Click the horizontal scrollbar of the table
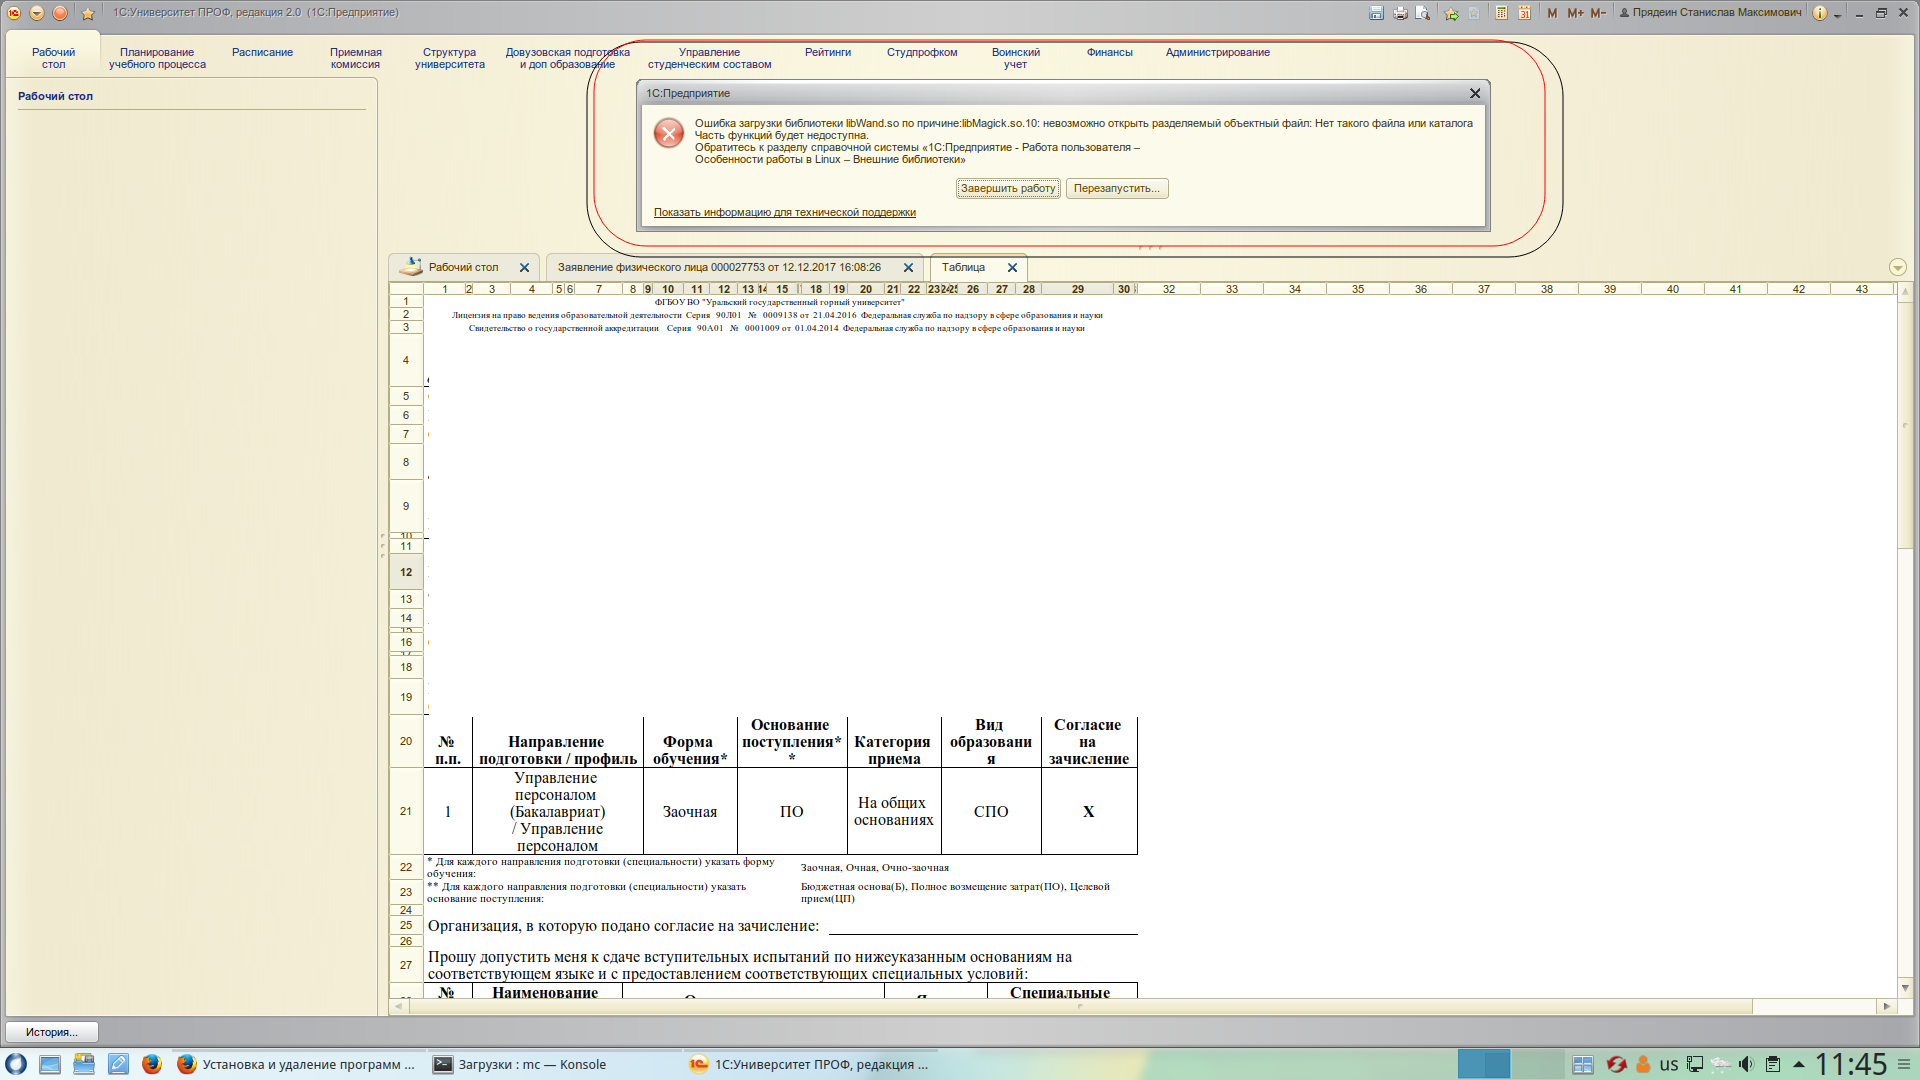 [x=1080, y=1006]
